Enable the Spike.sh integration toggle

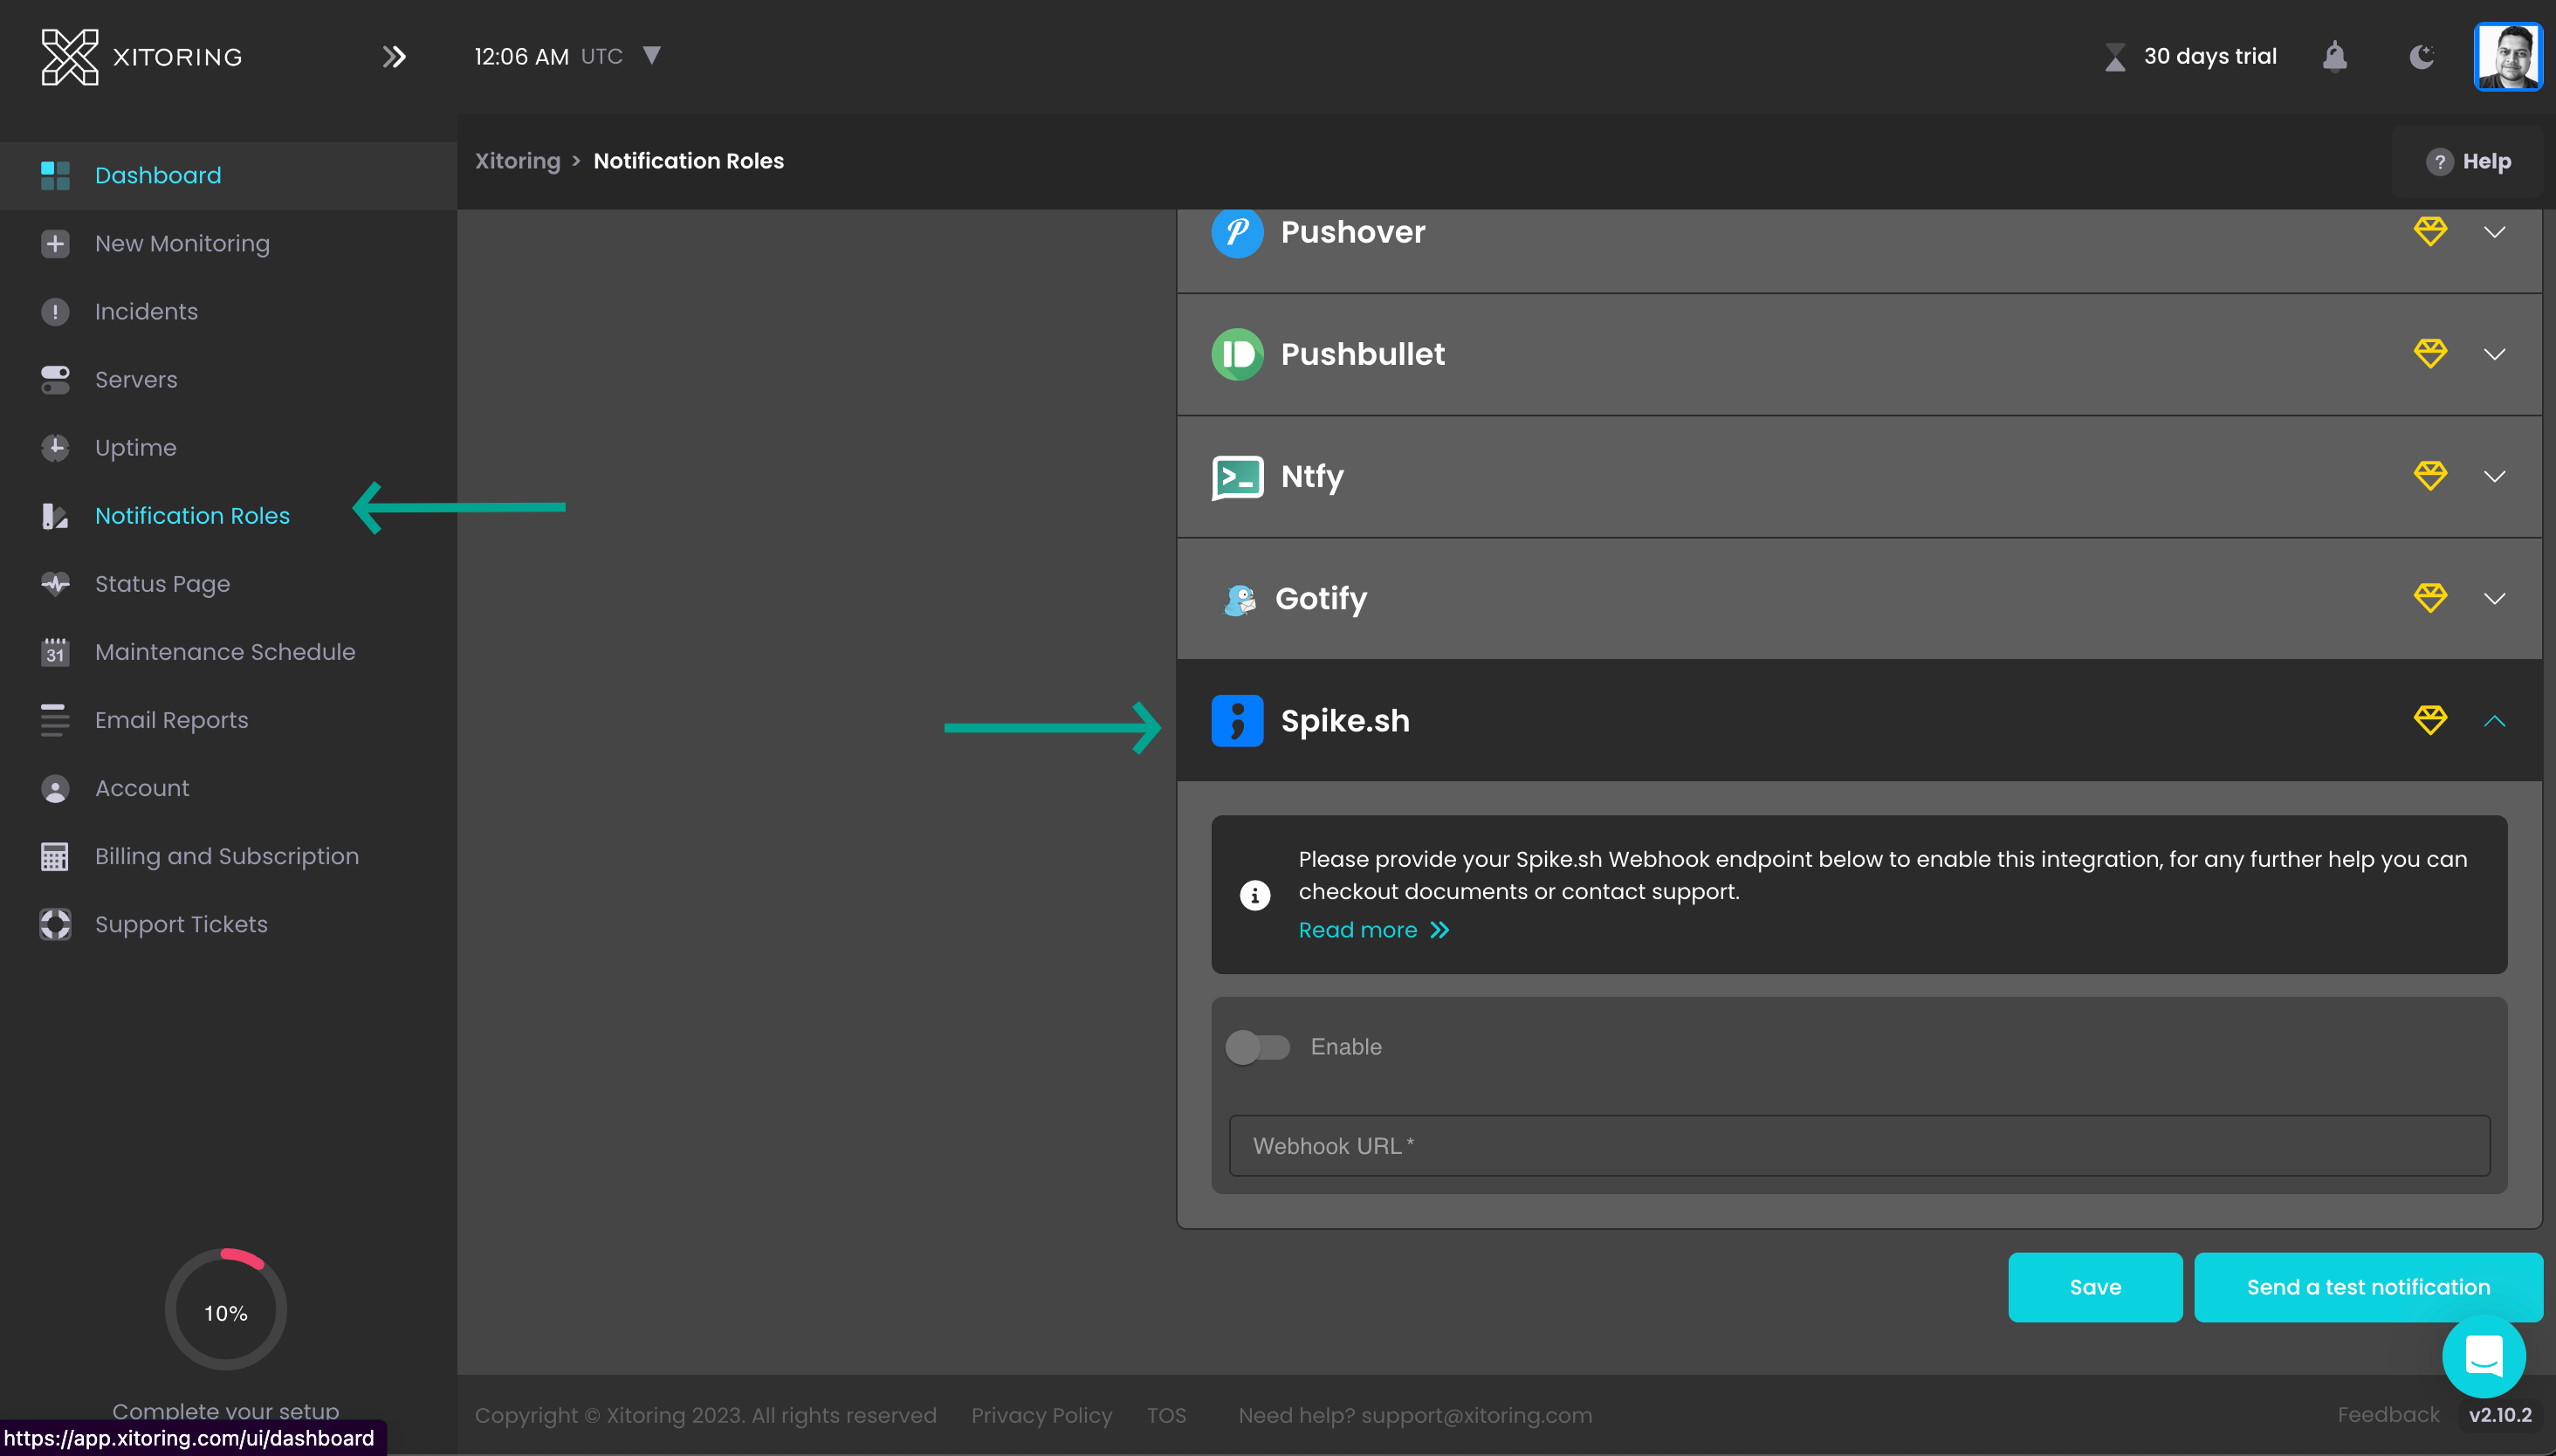pyautogui.click(x=1258, y=1047)
